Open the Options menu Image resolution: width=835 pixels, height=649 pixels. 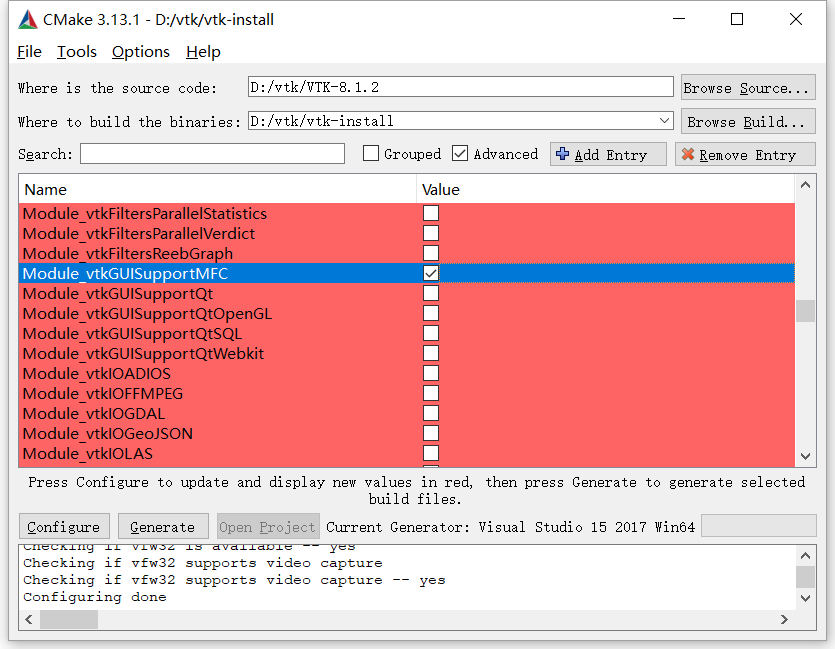coord(140,51)
